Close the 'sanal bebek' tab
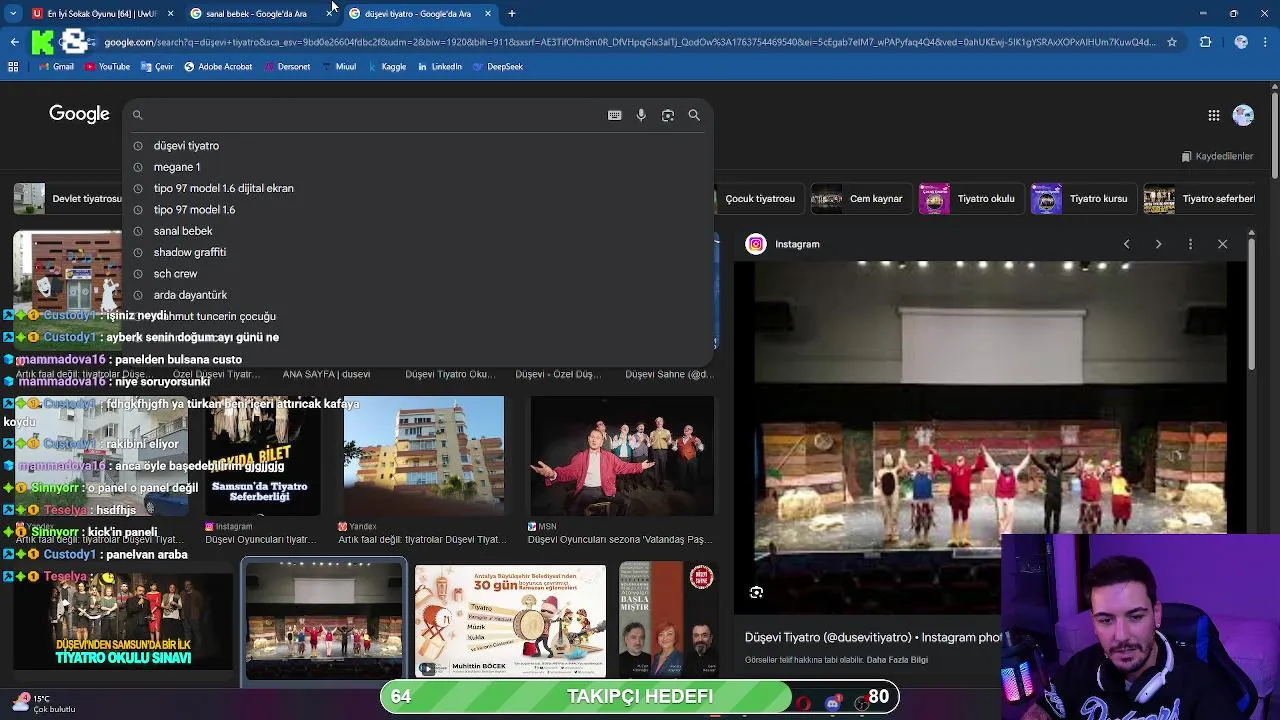The image size is (1280, 720). point(329,14)
